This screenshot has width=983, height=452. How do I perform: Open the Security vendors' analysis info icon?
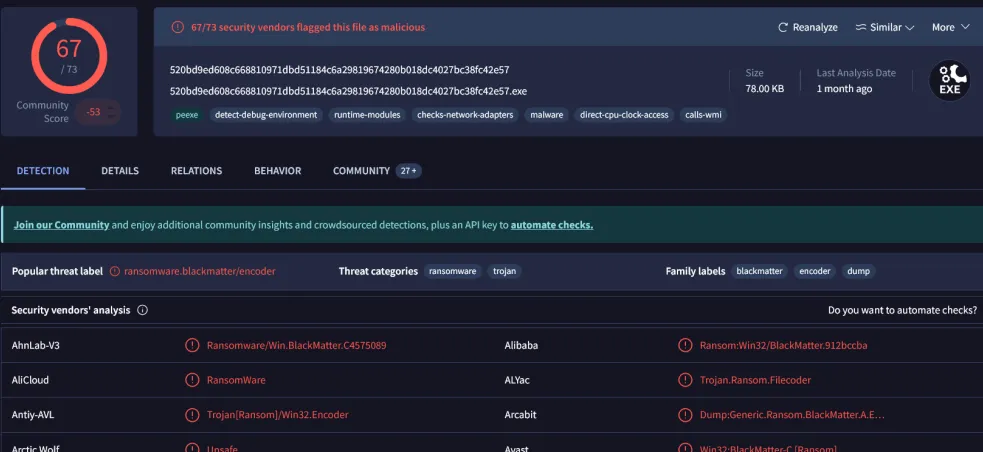coord(142,310)
